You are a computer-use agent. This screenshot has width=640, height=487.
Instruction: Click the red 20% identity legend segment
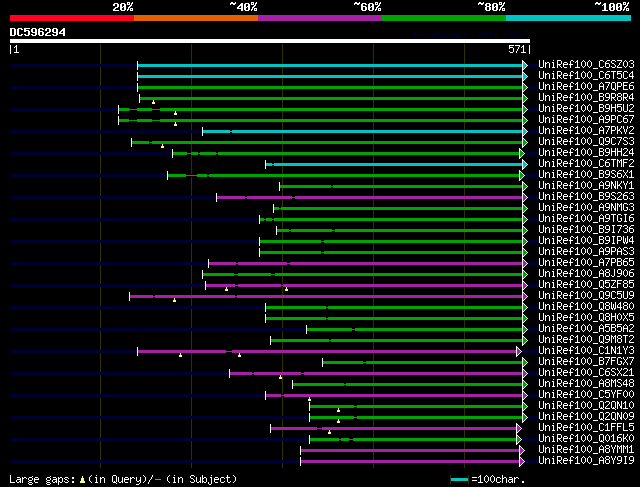[x=72, y=18]
